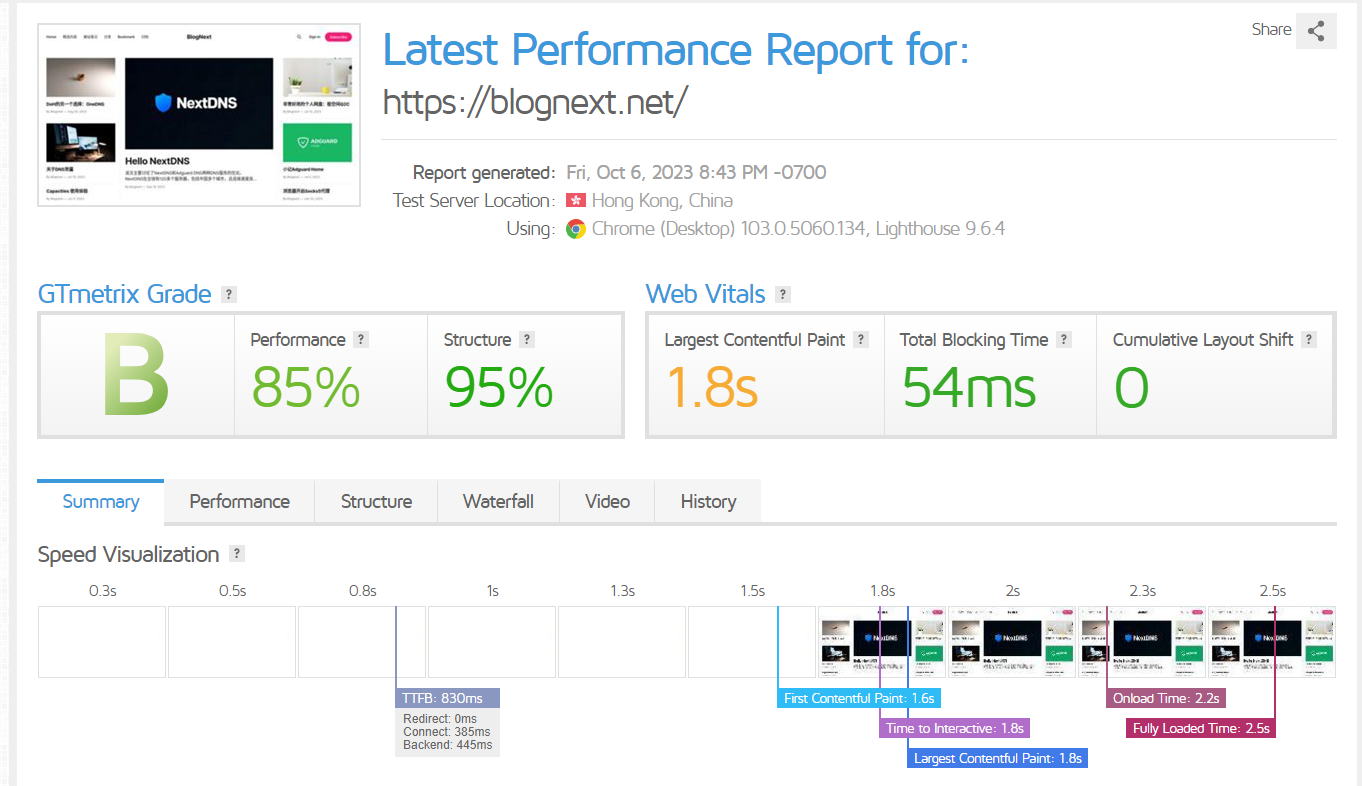Image resolution: width=1362 pixels, height=786 pixels.
Task: Click Total Blocking Time help icon
Action: (1064, 340)
